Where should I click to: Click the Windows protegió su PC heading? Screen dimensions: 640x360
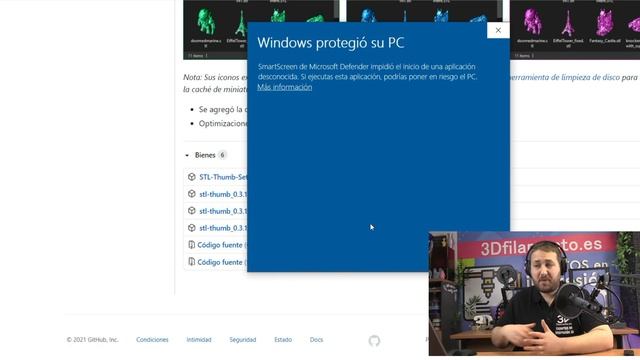pos(331,43)
